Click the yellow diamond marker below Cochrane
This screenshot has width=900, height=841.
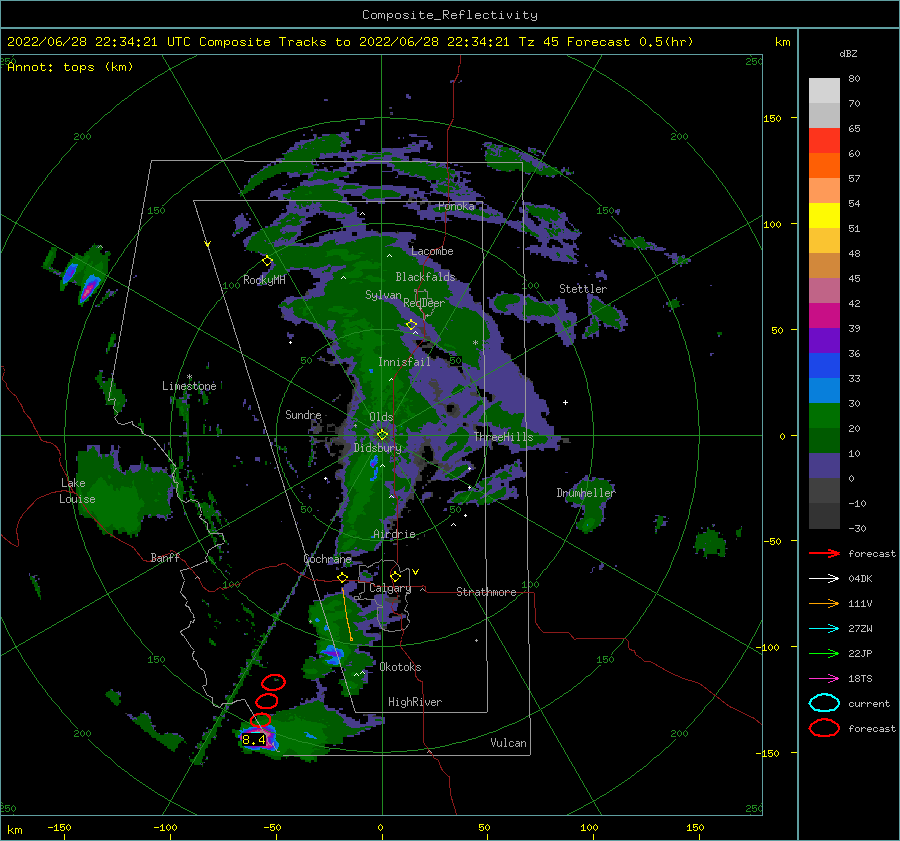[342, 578]
